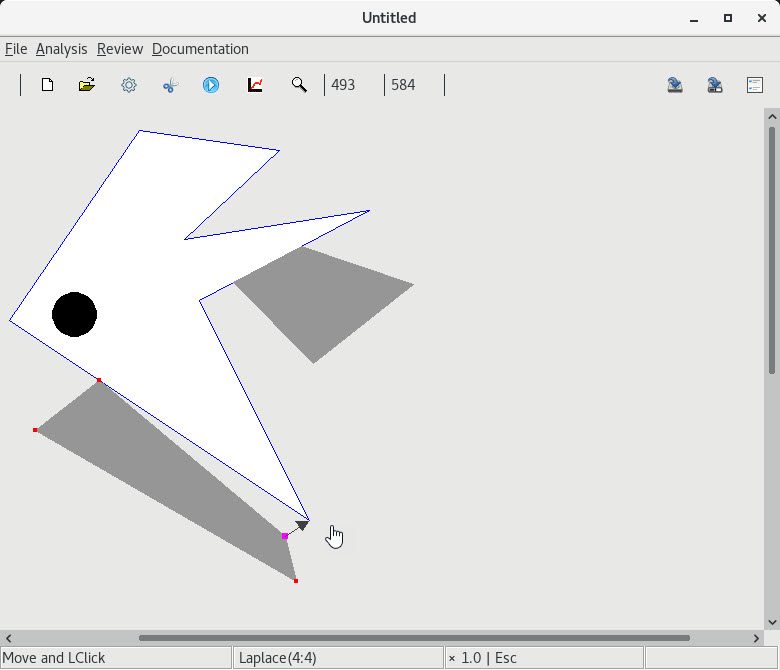The height and width of the screenshot is (670, 780).
Task: Click the Laplace(4:4) status field
Action: 338,658
